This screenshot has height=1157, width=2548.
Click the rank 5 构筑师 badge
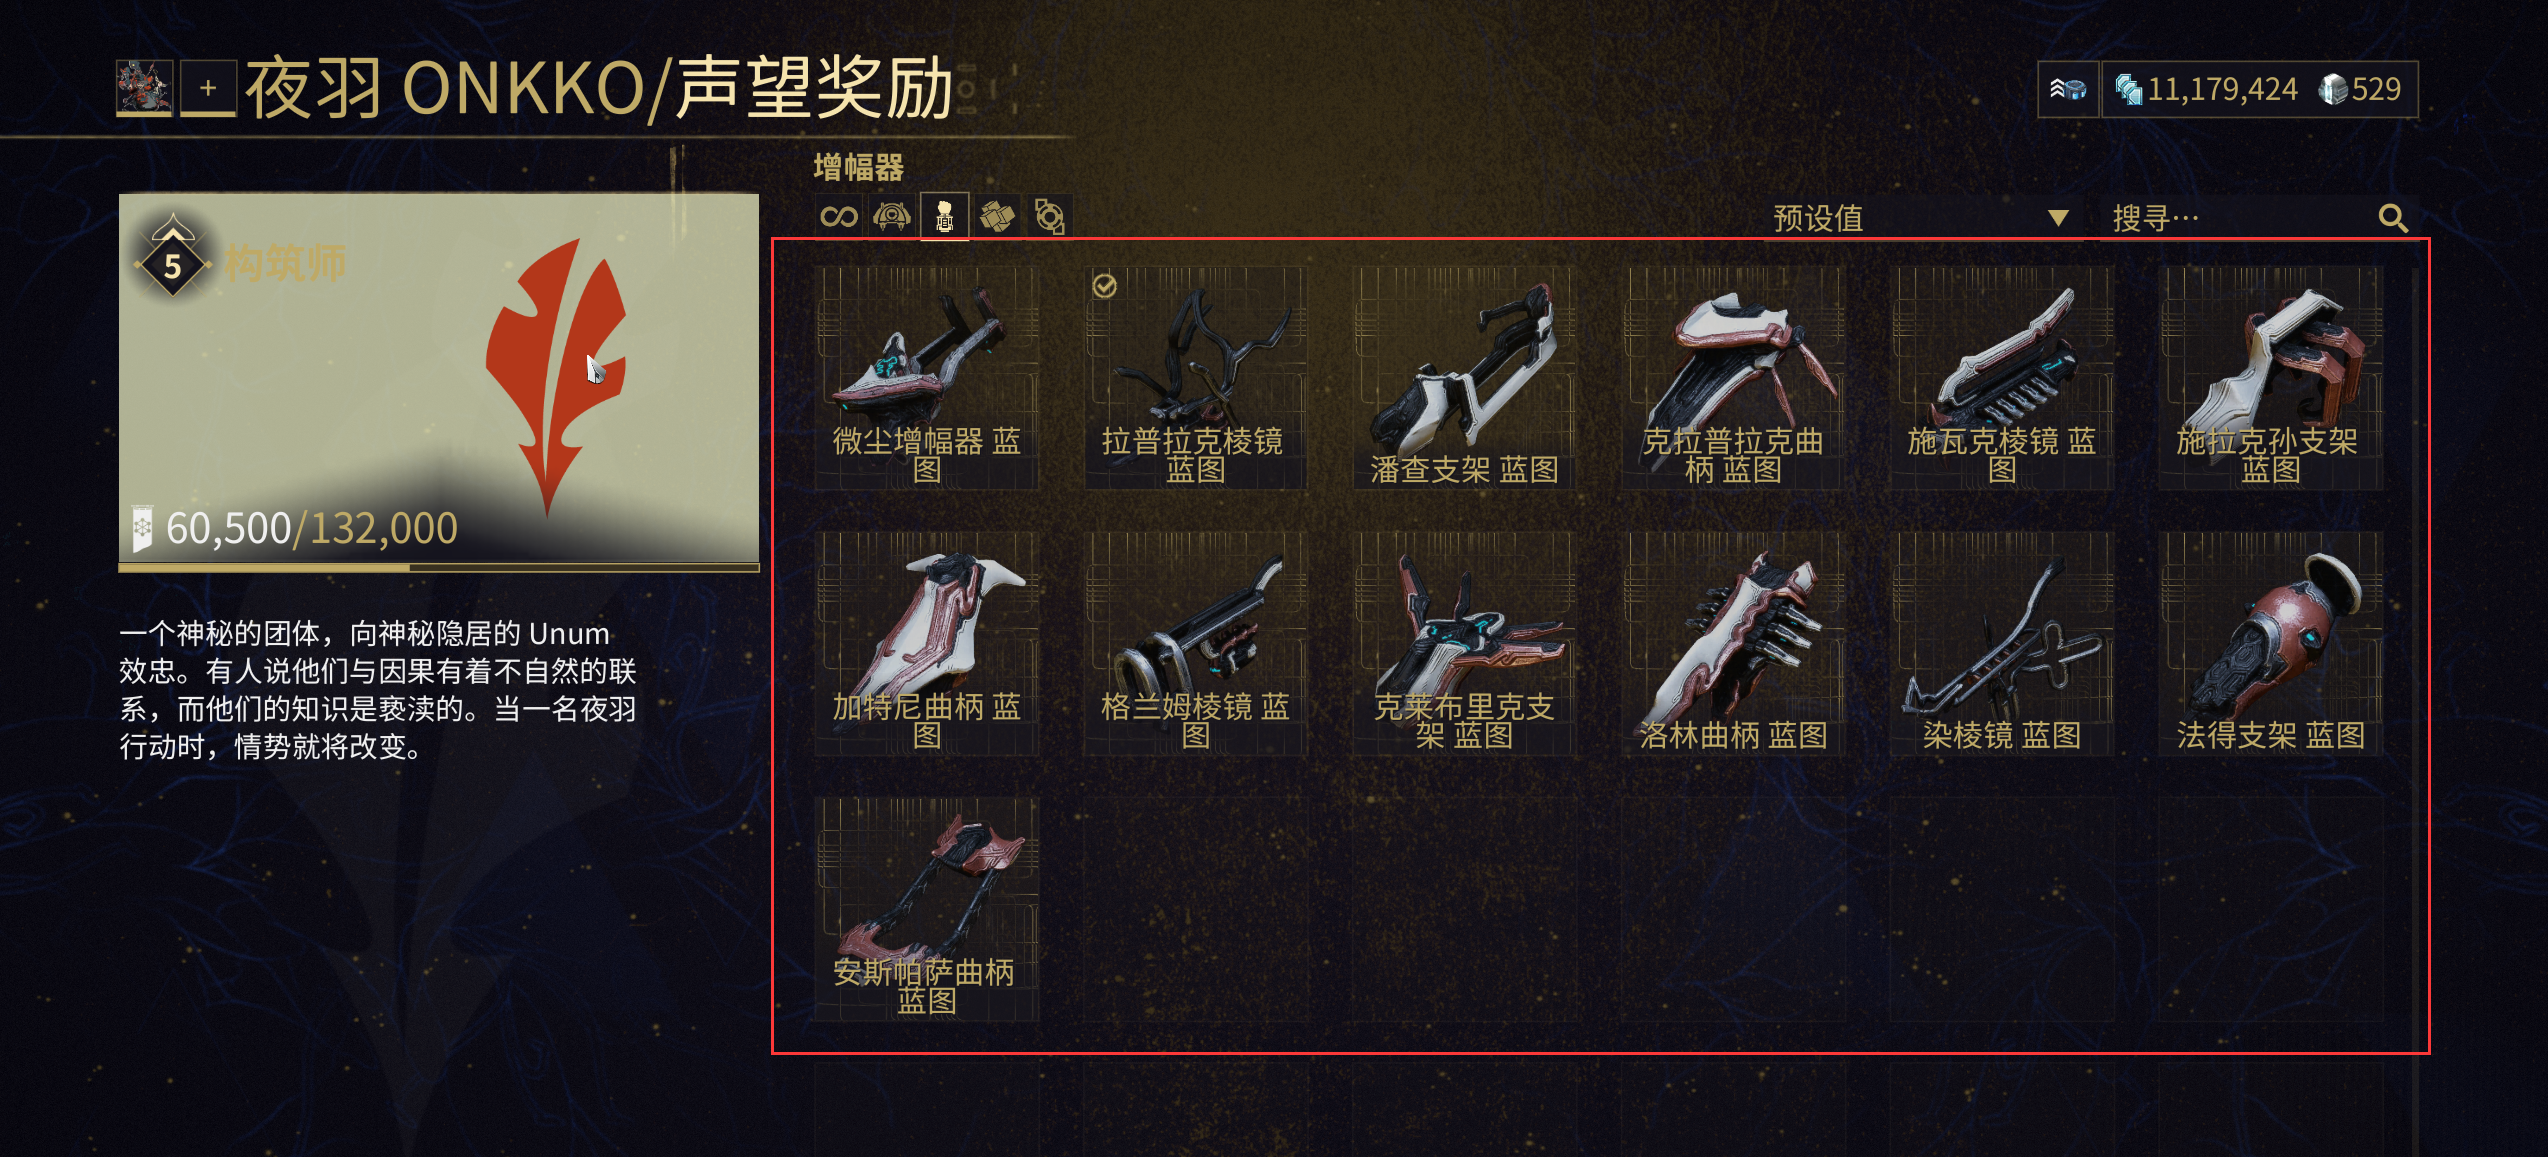click(242, 264)
